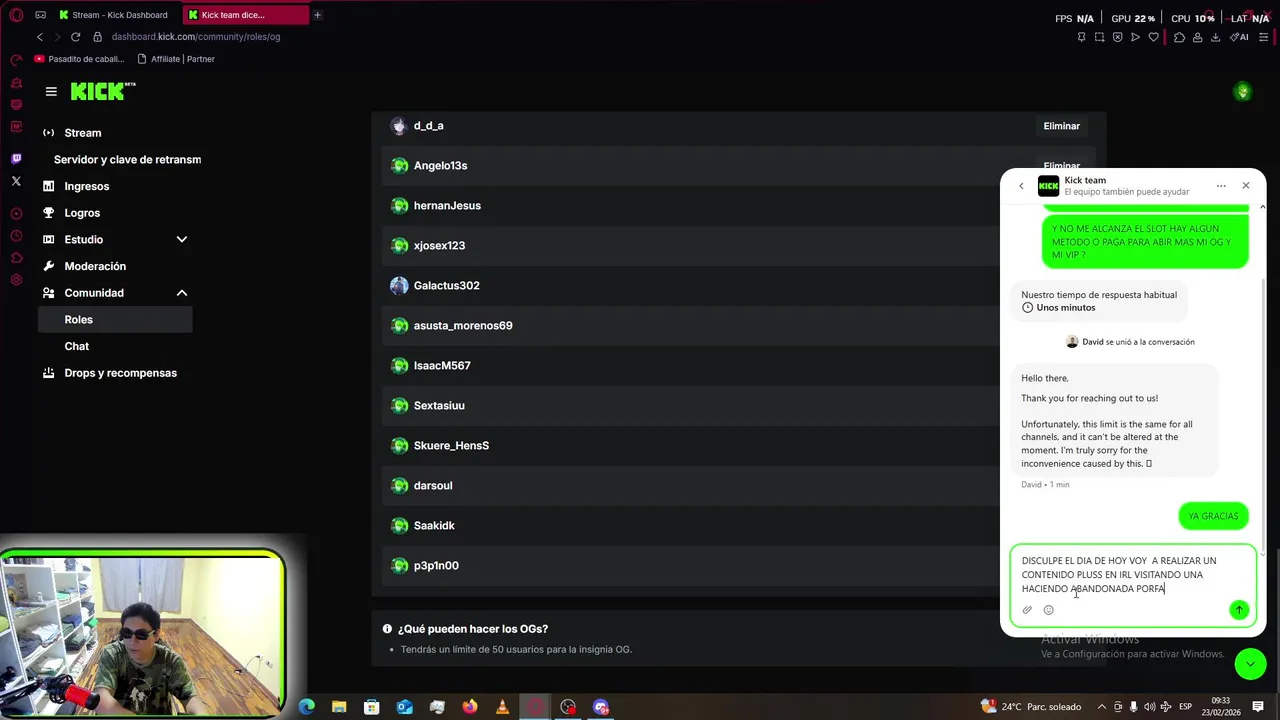This screenshot has height=720, width=1280.
Task: Switch to Stream - Kick Dashboard tab
Action: click(118, 15)
